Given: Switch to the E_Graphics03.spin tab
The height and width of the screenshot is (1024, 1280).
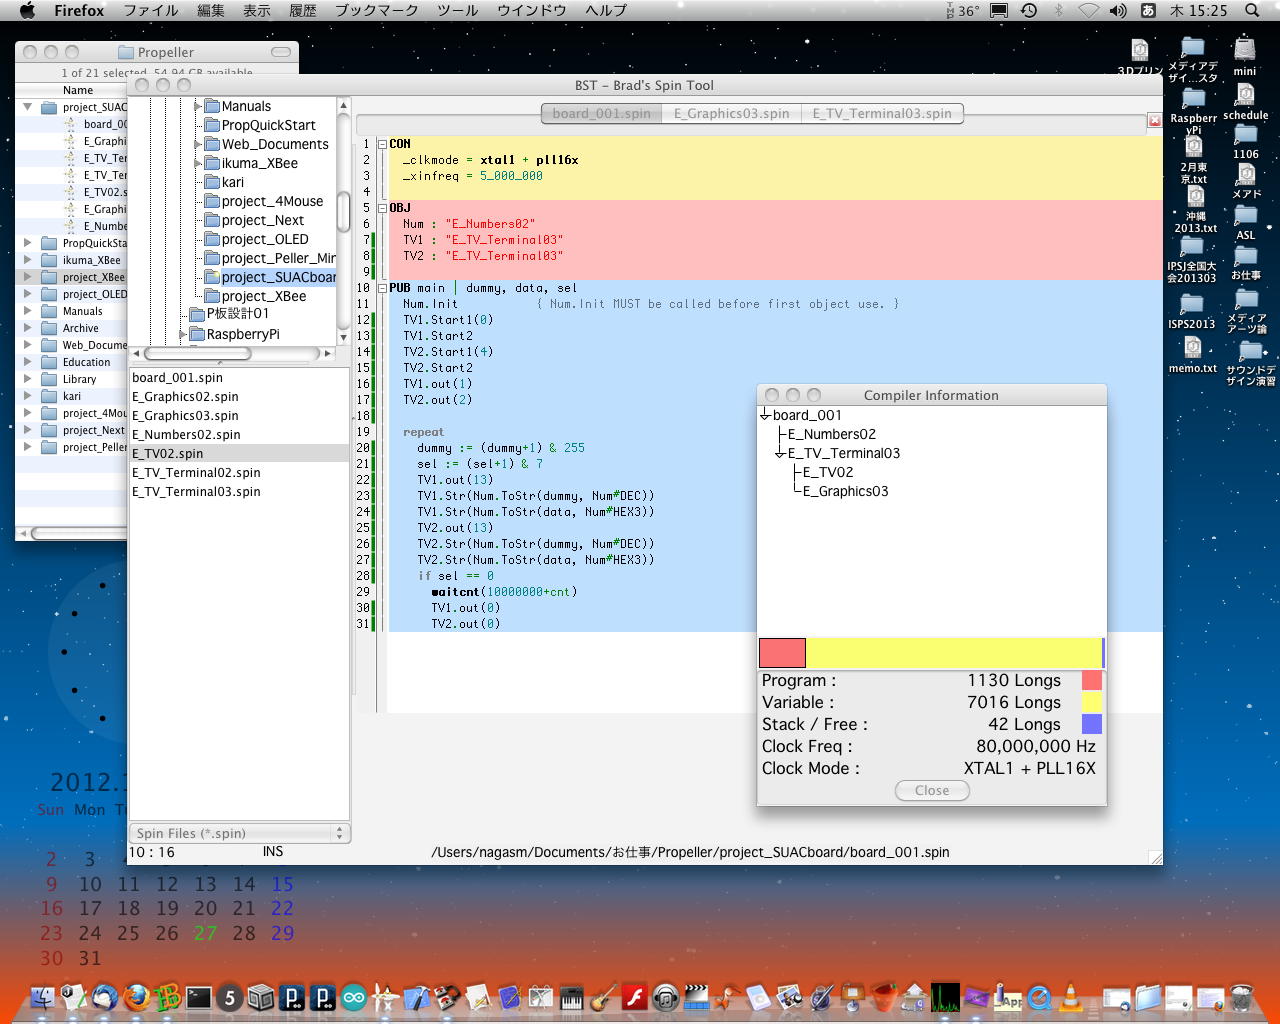Looking at the screenshot, I should 731,113.
